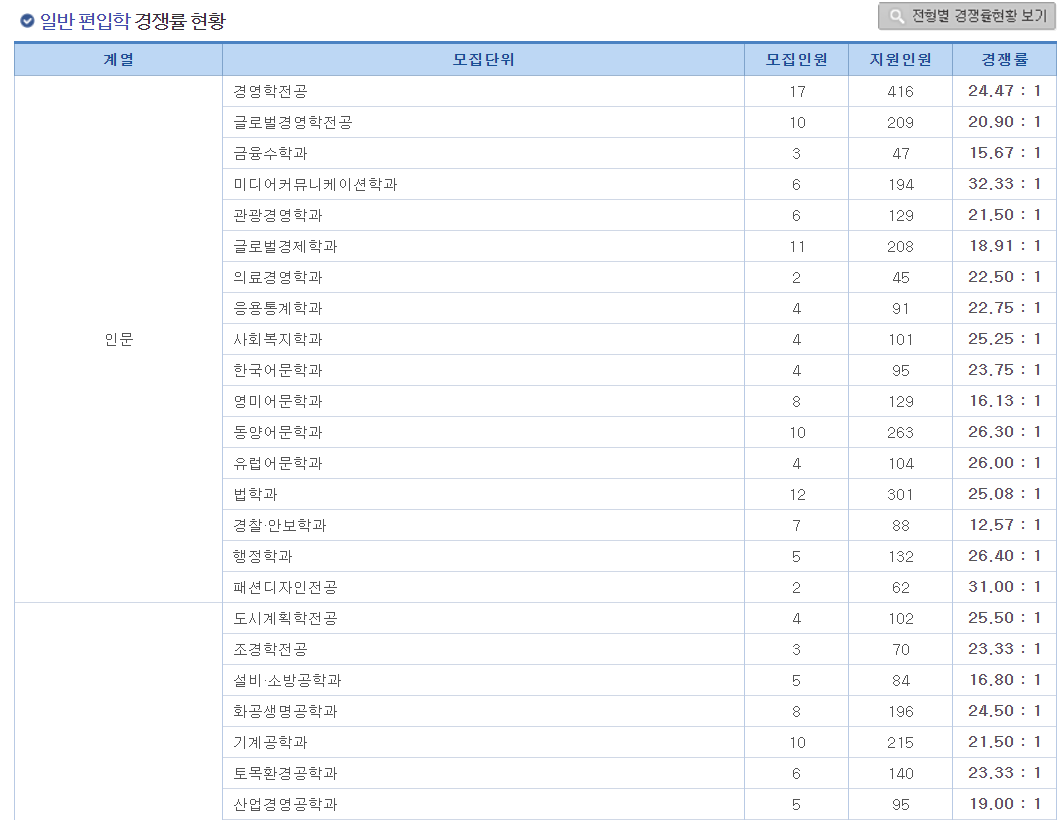
Task: Click the 금융수학과 row name
Action: 270,153
